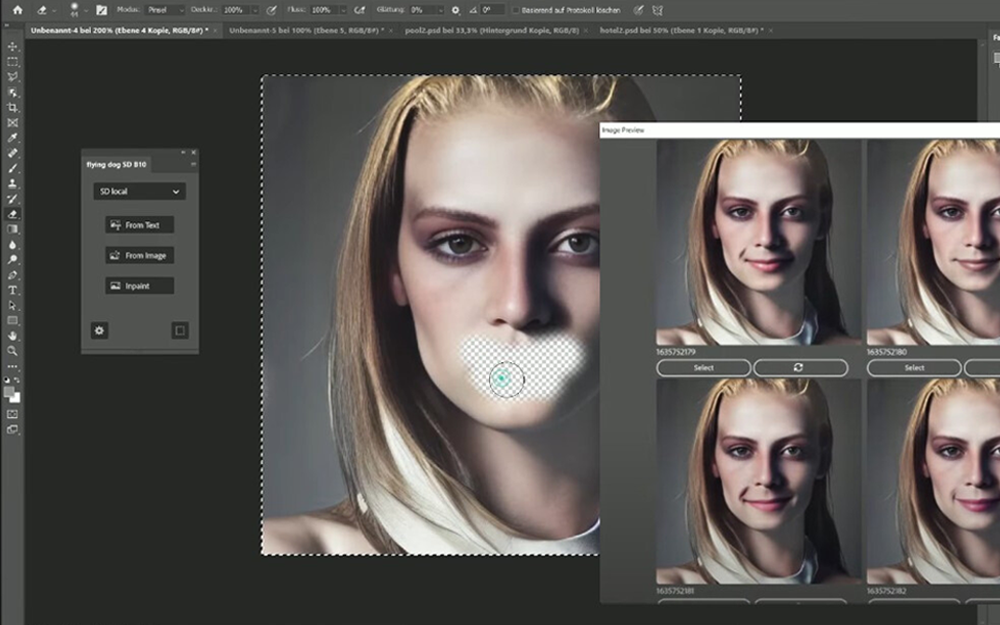Open brush settings panel icon
Viewport: 1000px width, 625px height.
coord(101,10)
